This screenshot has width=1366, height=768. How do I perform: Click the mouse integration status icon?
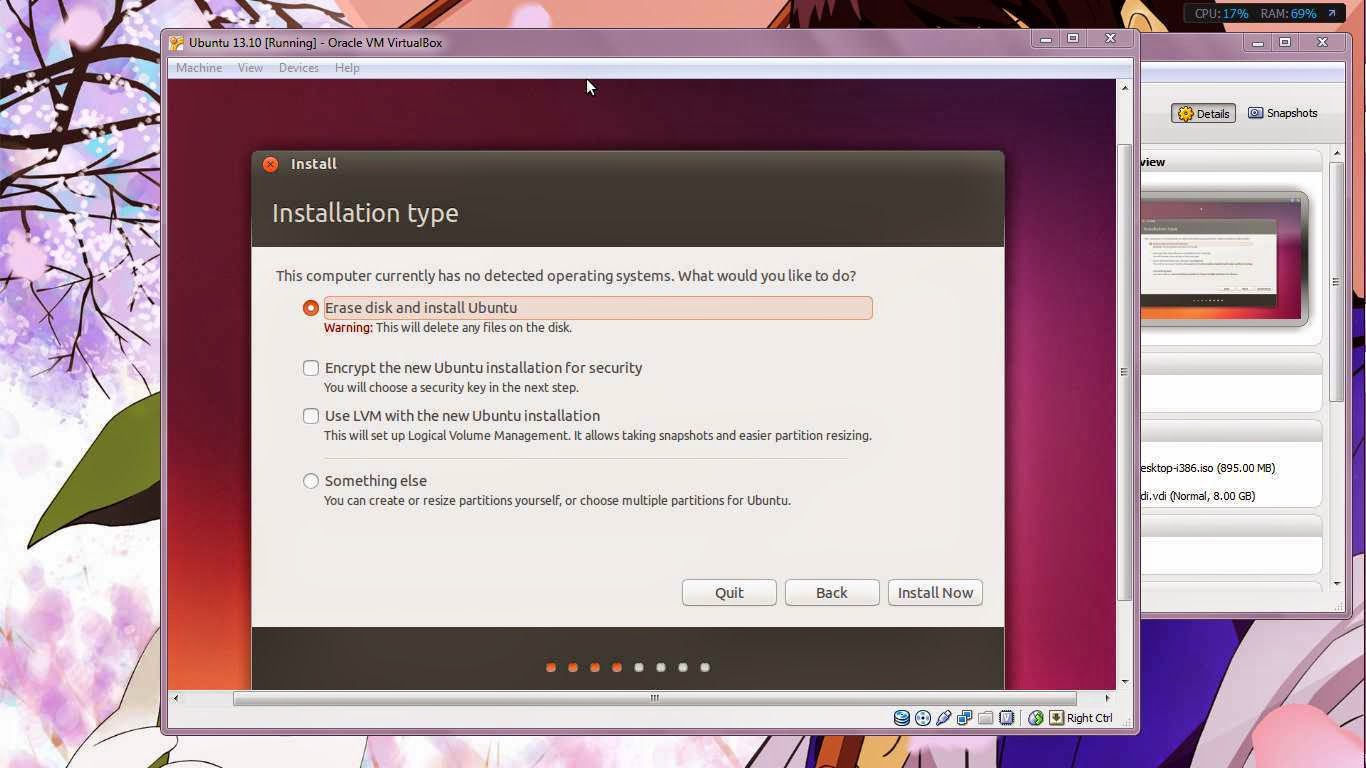(1036, 718)
